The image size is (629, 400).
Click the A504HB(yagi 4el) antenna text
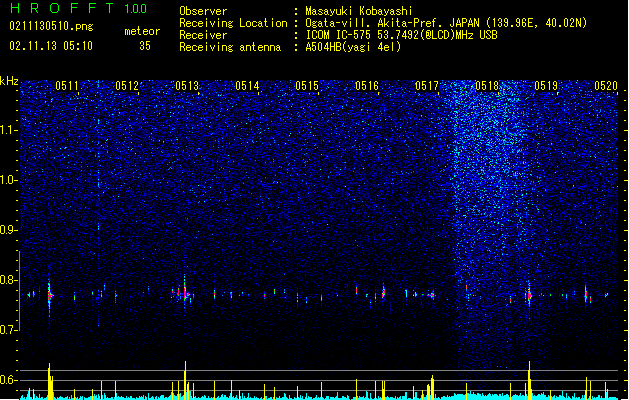click(353, 47)
